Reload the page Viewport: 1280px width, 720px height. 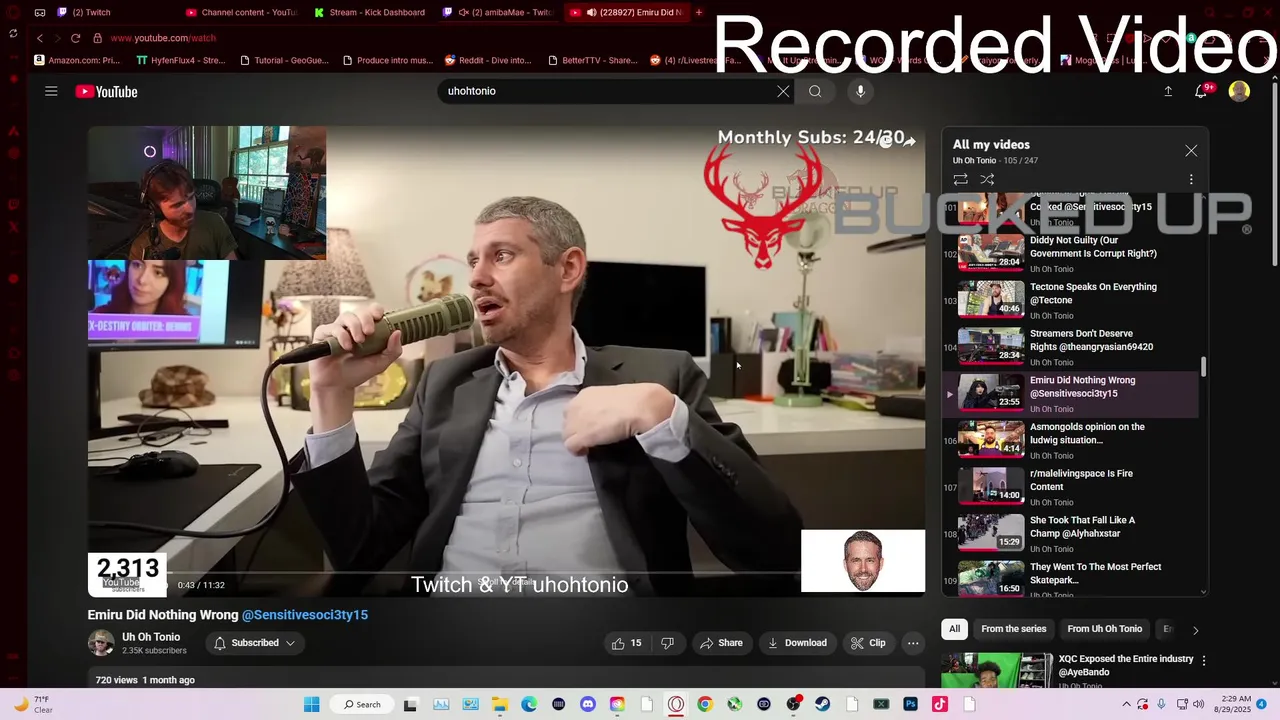(x=75, y=38)
